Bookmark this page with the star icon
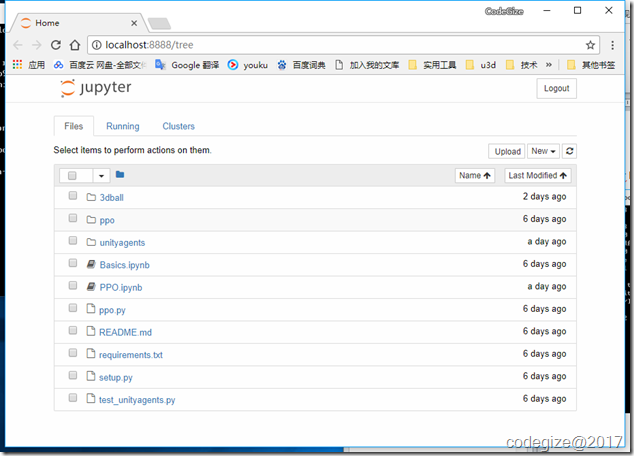634x456 pixels. 590,45
